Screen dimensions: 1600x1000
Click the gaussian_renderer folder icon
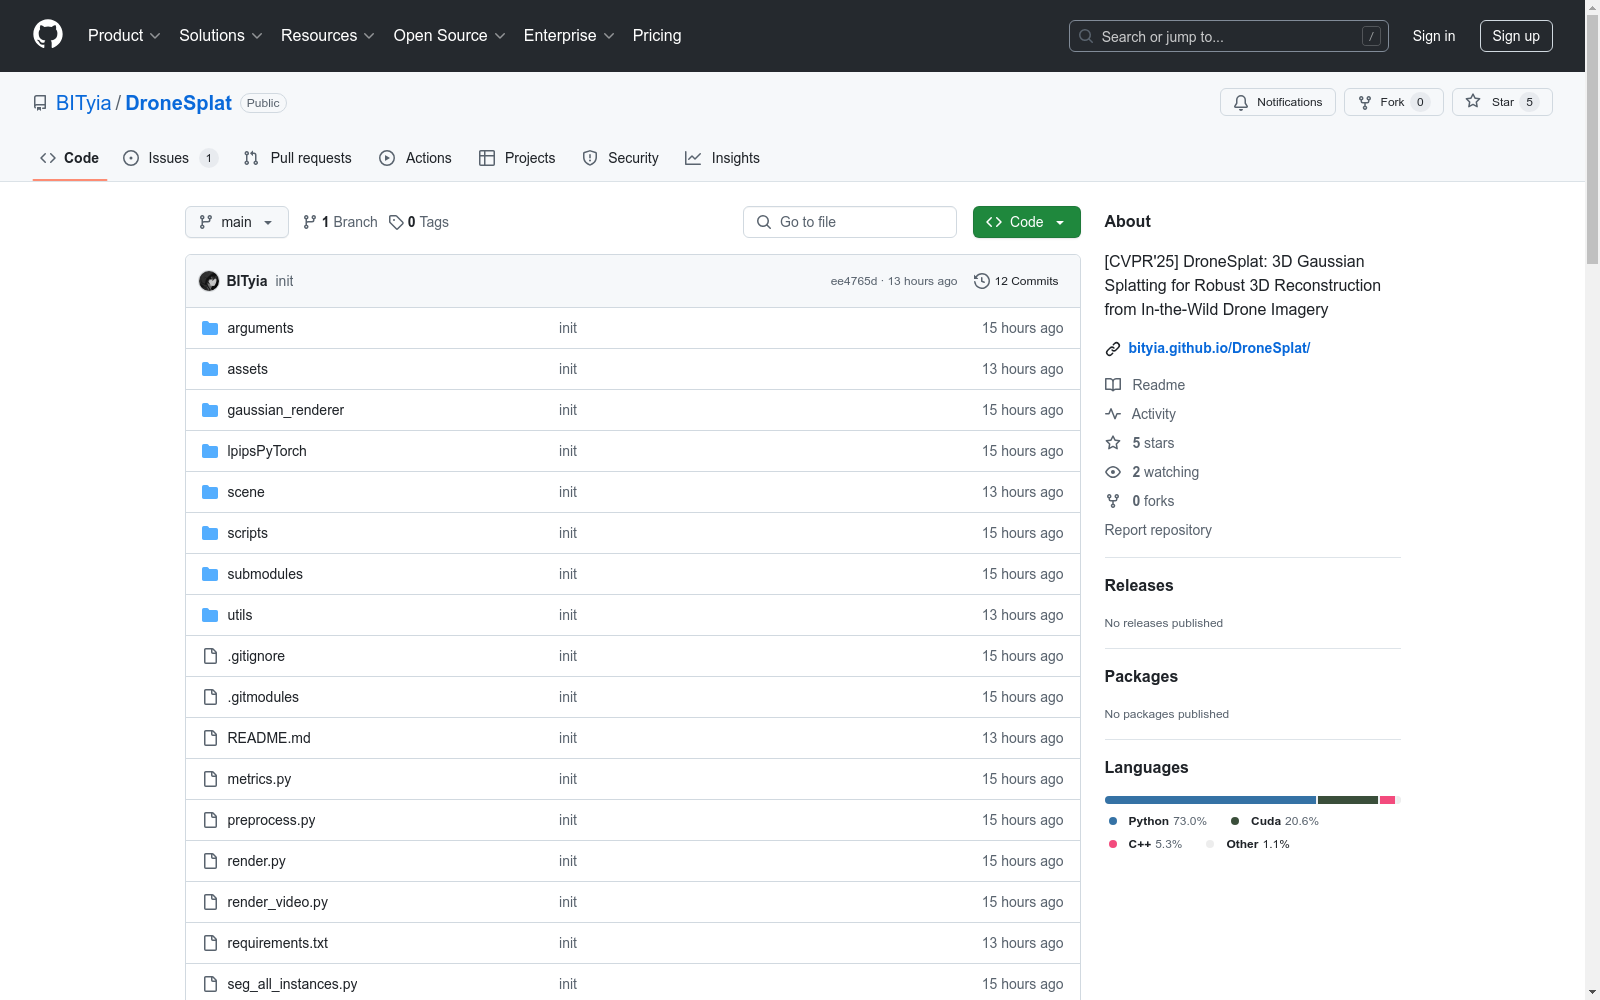tap(210, 410)
